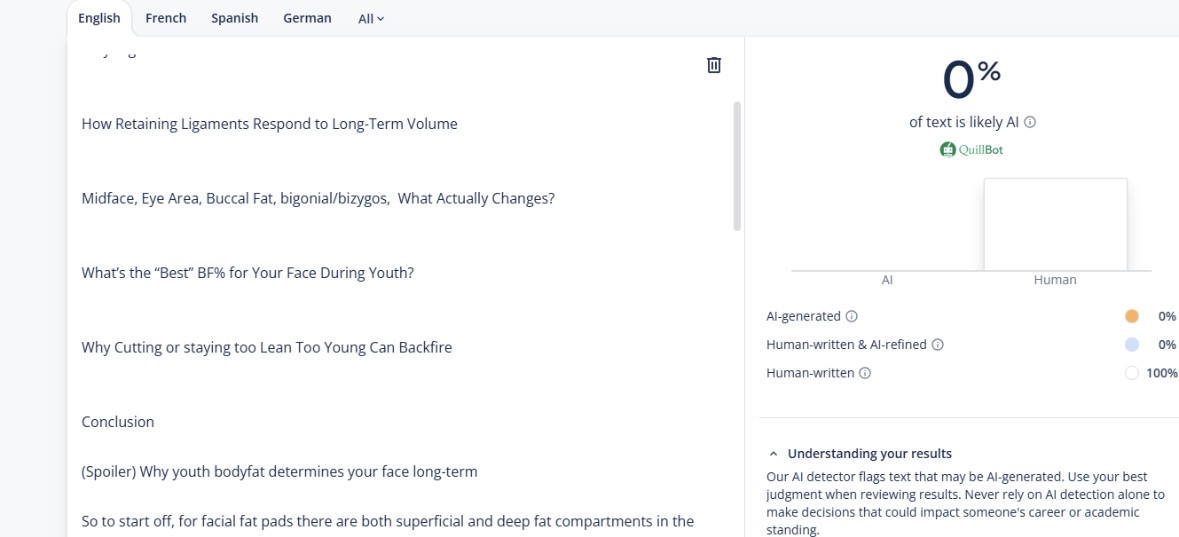Switch to the Spanish tab
The width and height of the screenshot is (1179, 537).
point(234,18)
